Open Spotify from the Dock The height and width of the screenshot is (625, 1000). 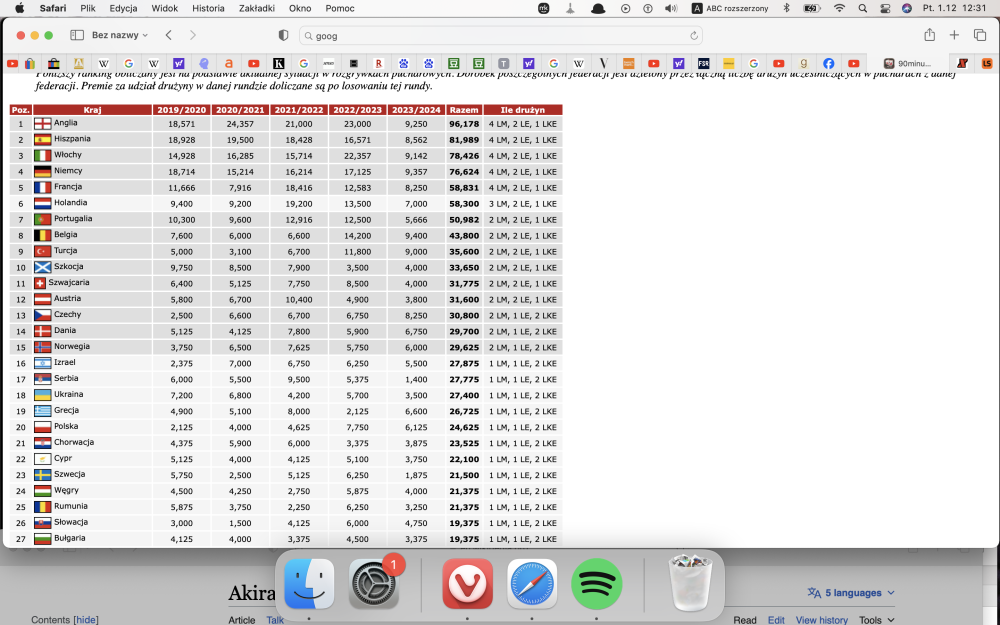click(x=597, y=584)
